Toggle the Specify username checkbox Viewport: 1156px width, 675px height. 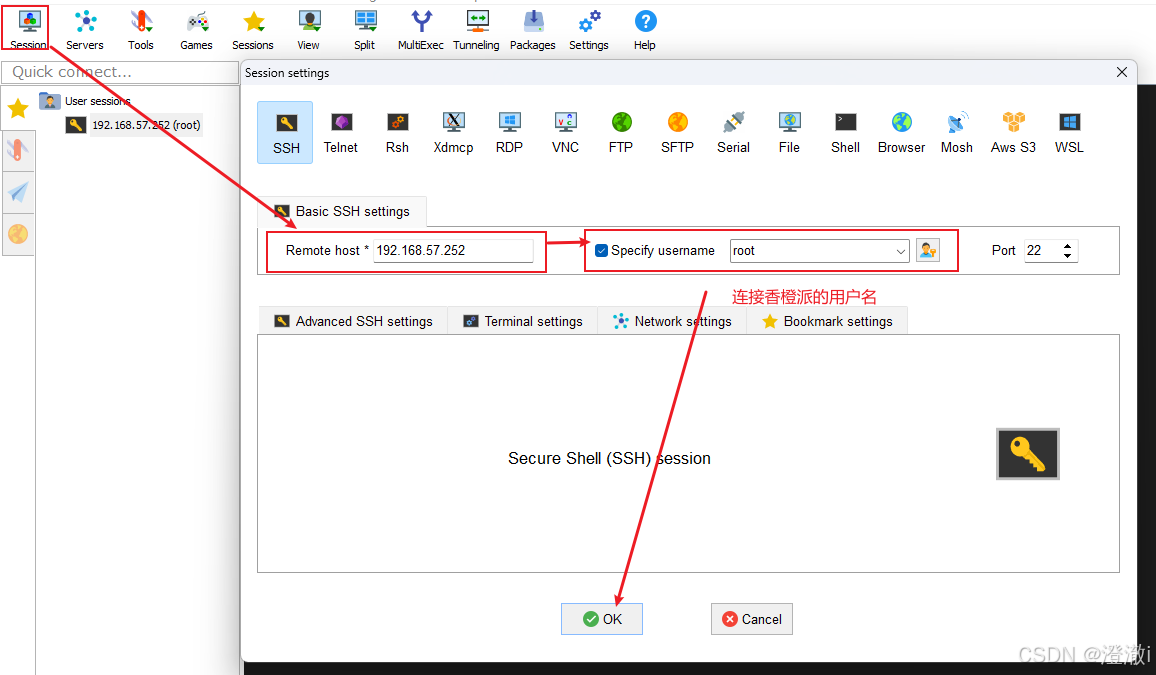pos(601,251)
